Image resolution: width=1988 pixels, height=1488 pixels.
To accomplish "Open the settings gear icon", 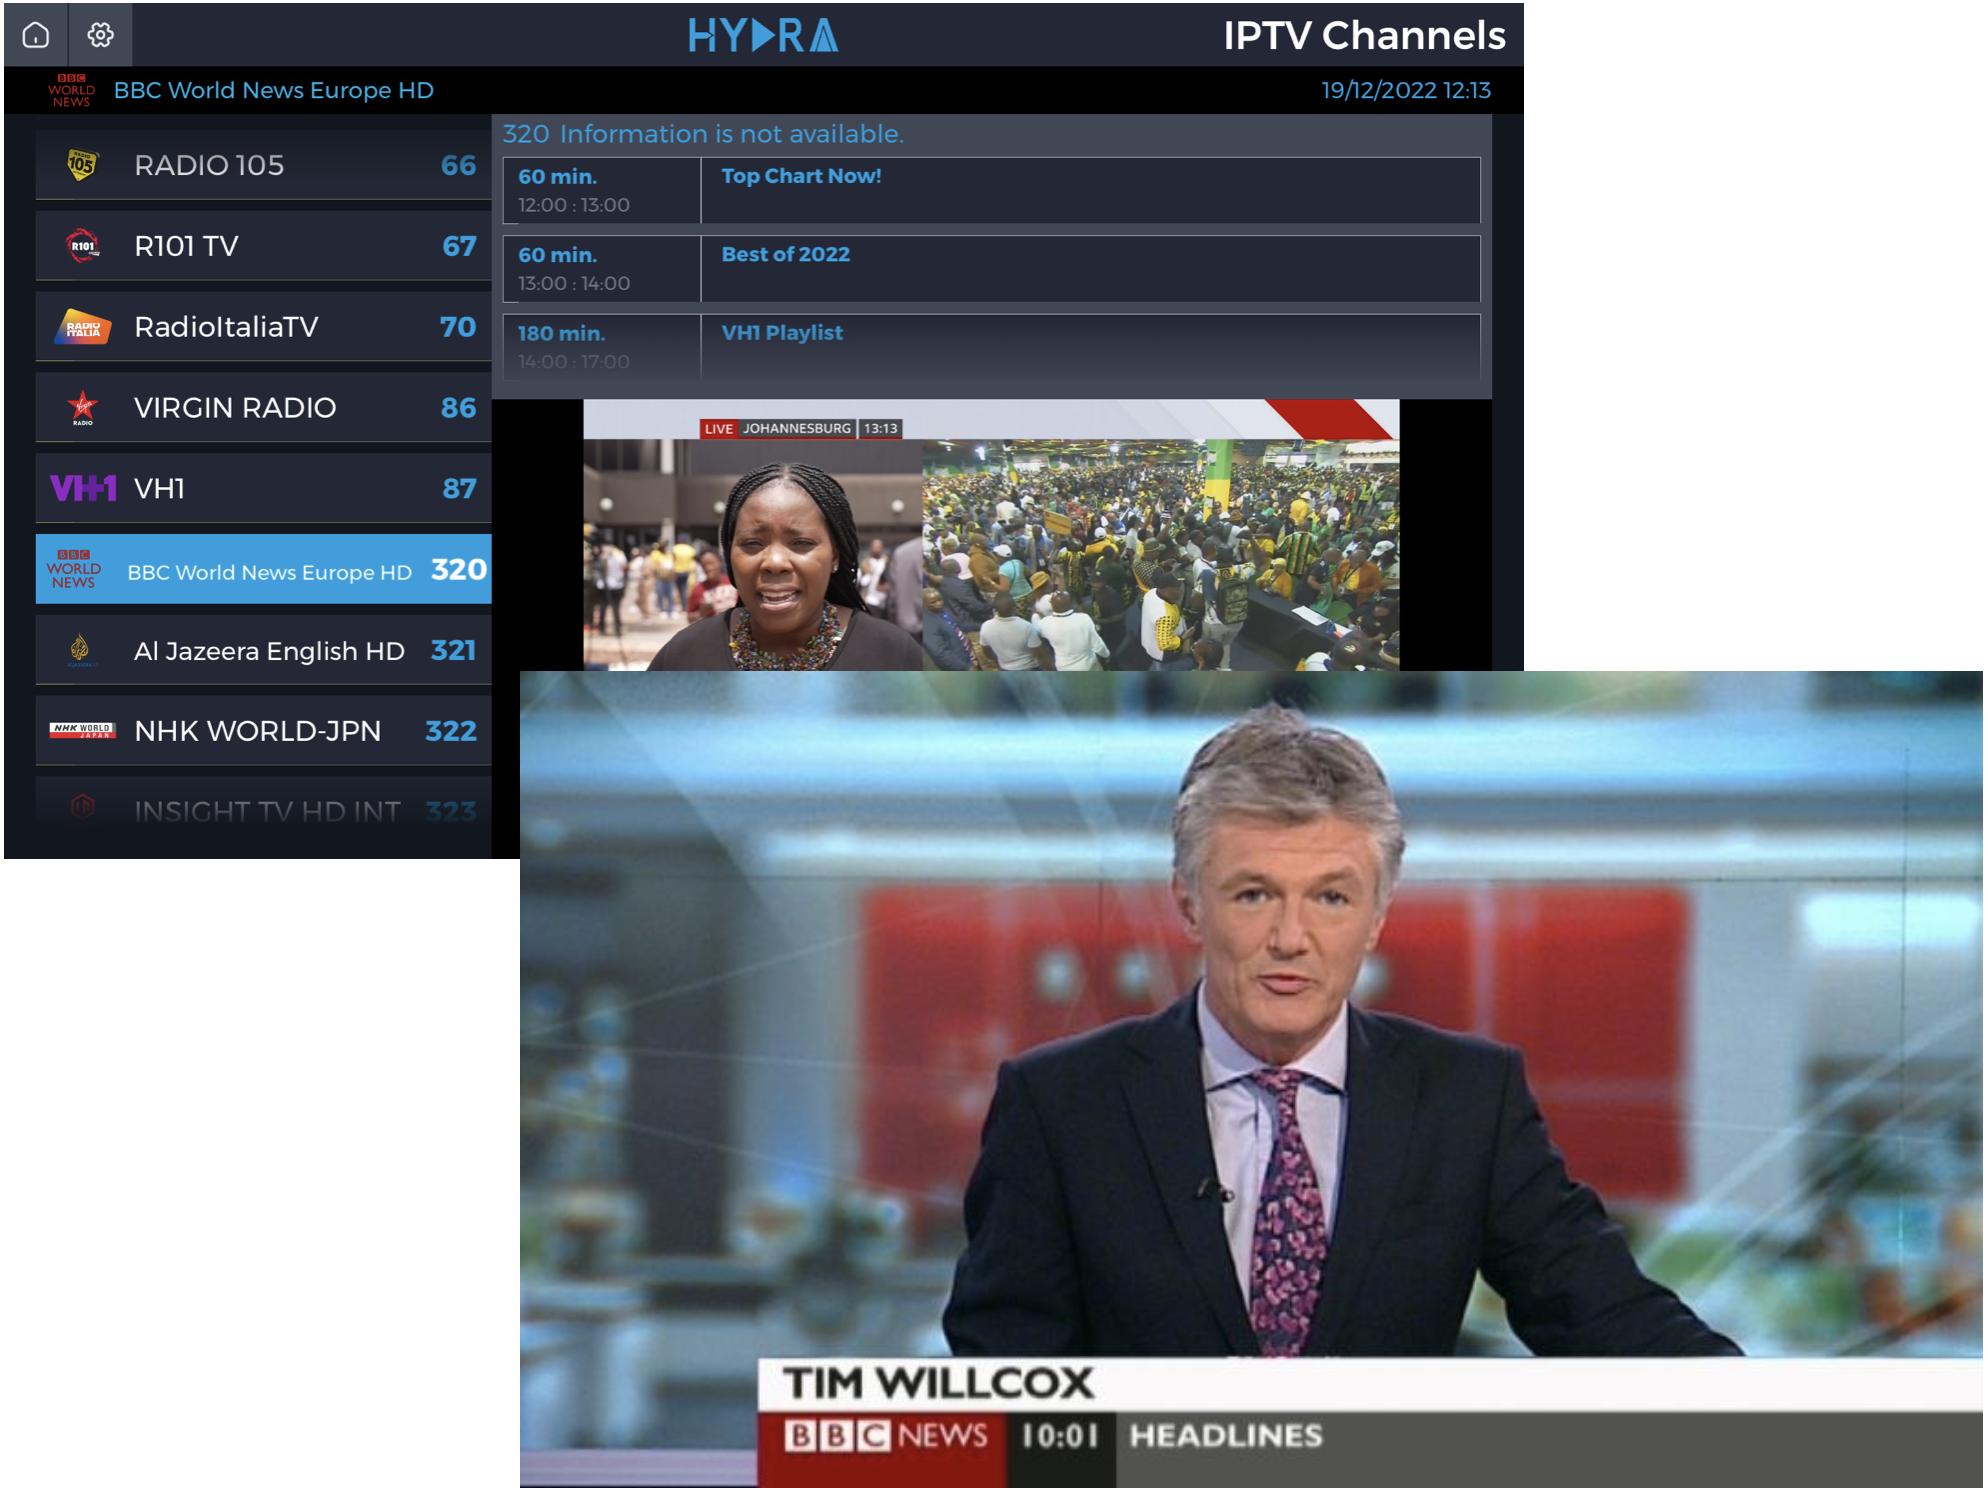I will coord(100,35).
